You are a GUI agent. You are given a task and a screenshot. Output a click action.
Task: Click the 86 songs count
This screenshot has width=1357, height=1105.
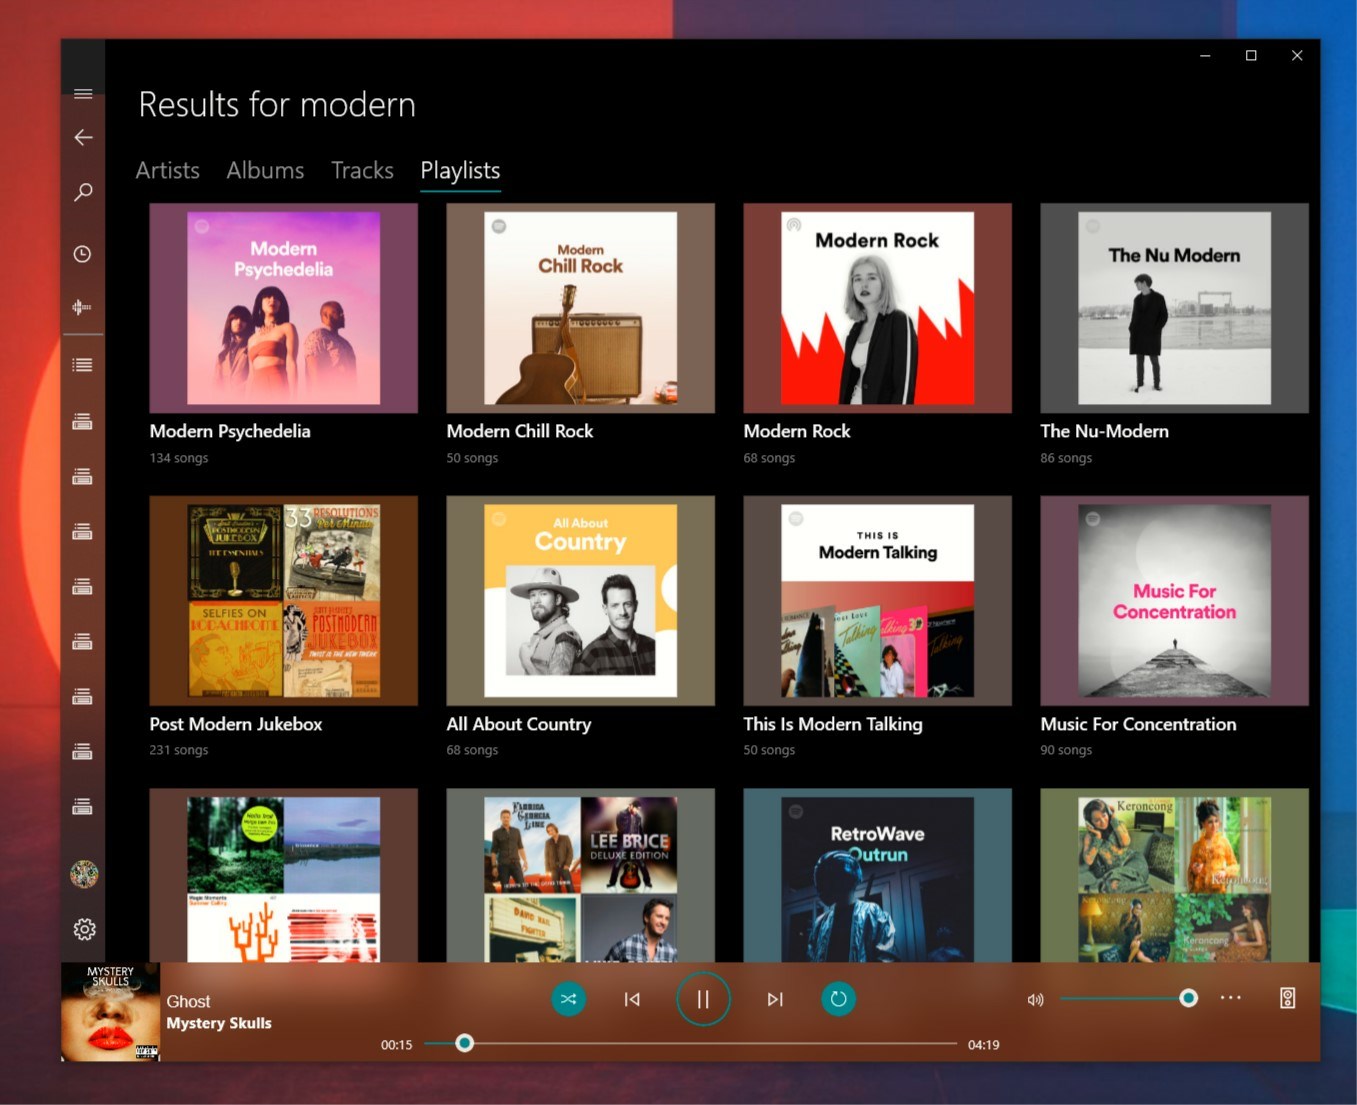coord(1066,458)
